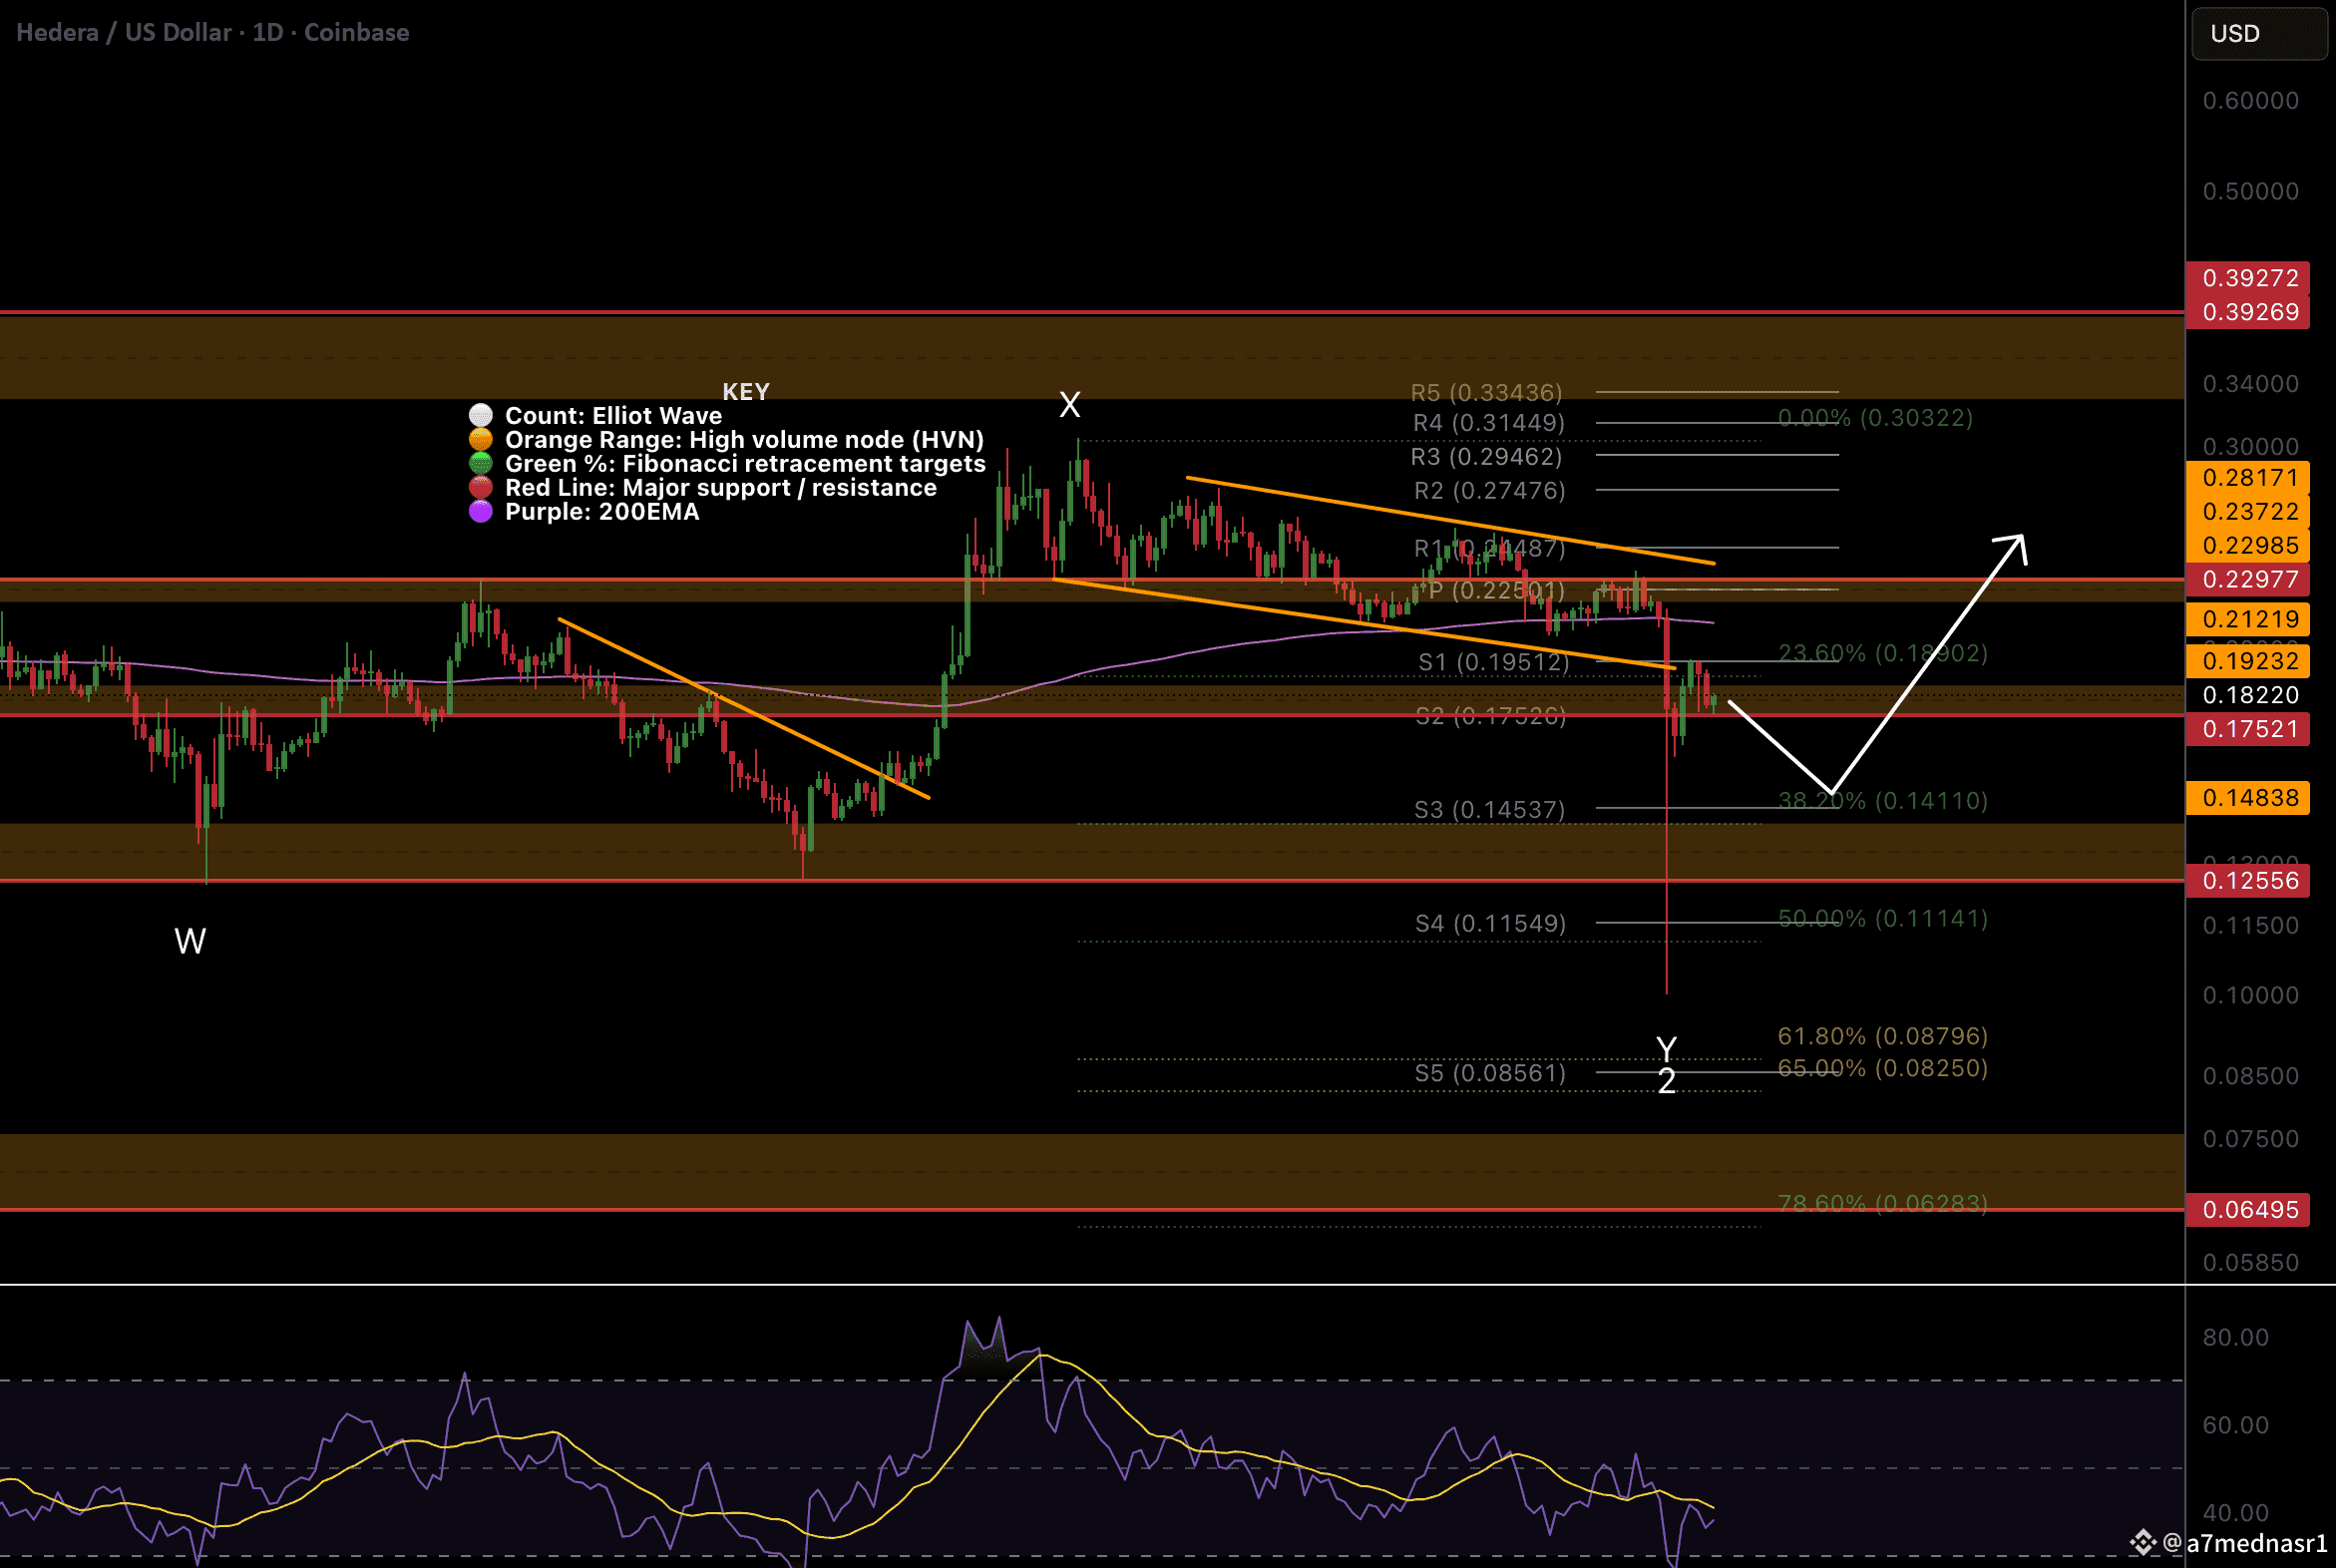Click the W wave label

190,941
